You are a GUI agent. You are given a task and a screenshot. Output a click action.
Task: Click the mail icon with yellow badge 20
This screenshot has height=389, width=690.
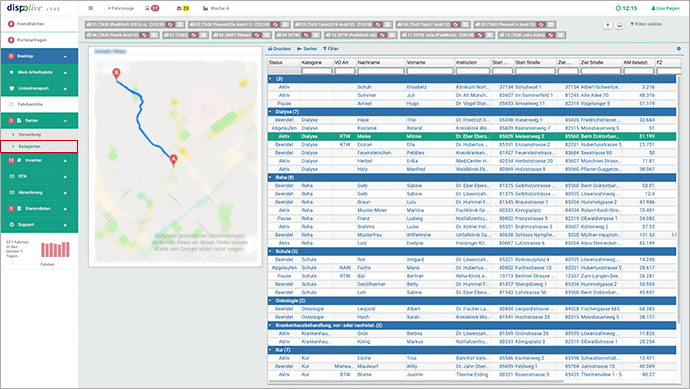pyautogui.click(x=183, y=8)
